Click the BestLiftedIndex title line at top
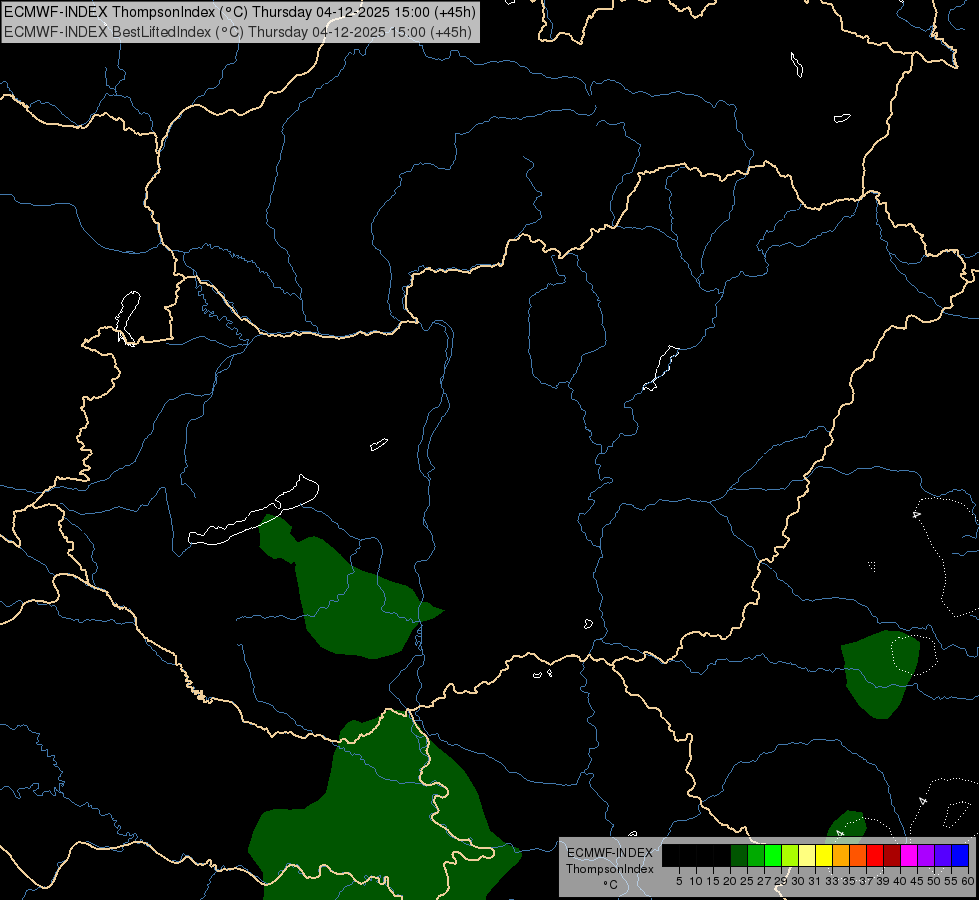The width and height of the screenshot is (979, 900). point(238,32)
